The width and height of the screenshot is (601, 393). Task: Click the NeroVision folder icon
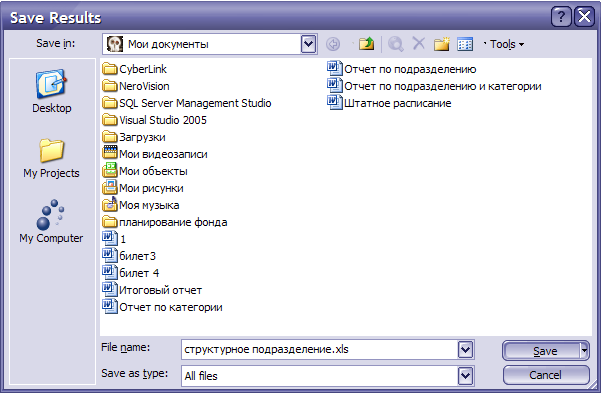(x=110, y=86)
